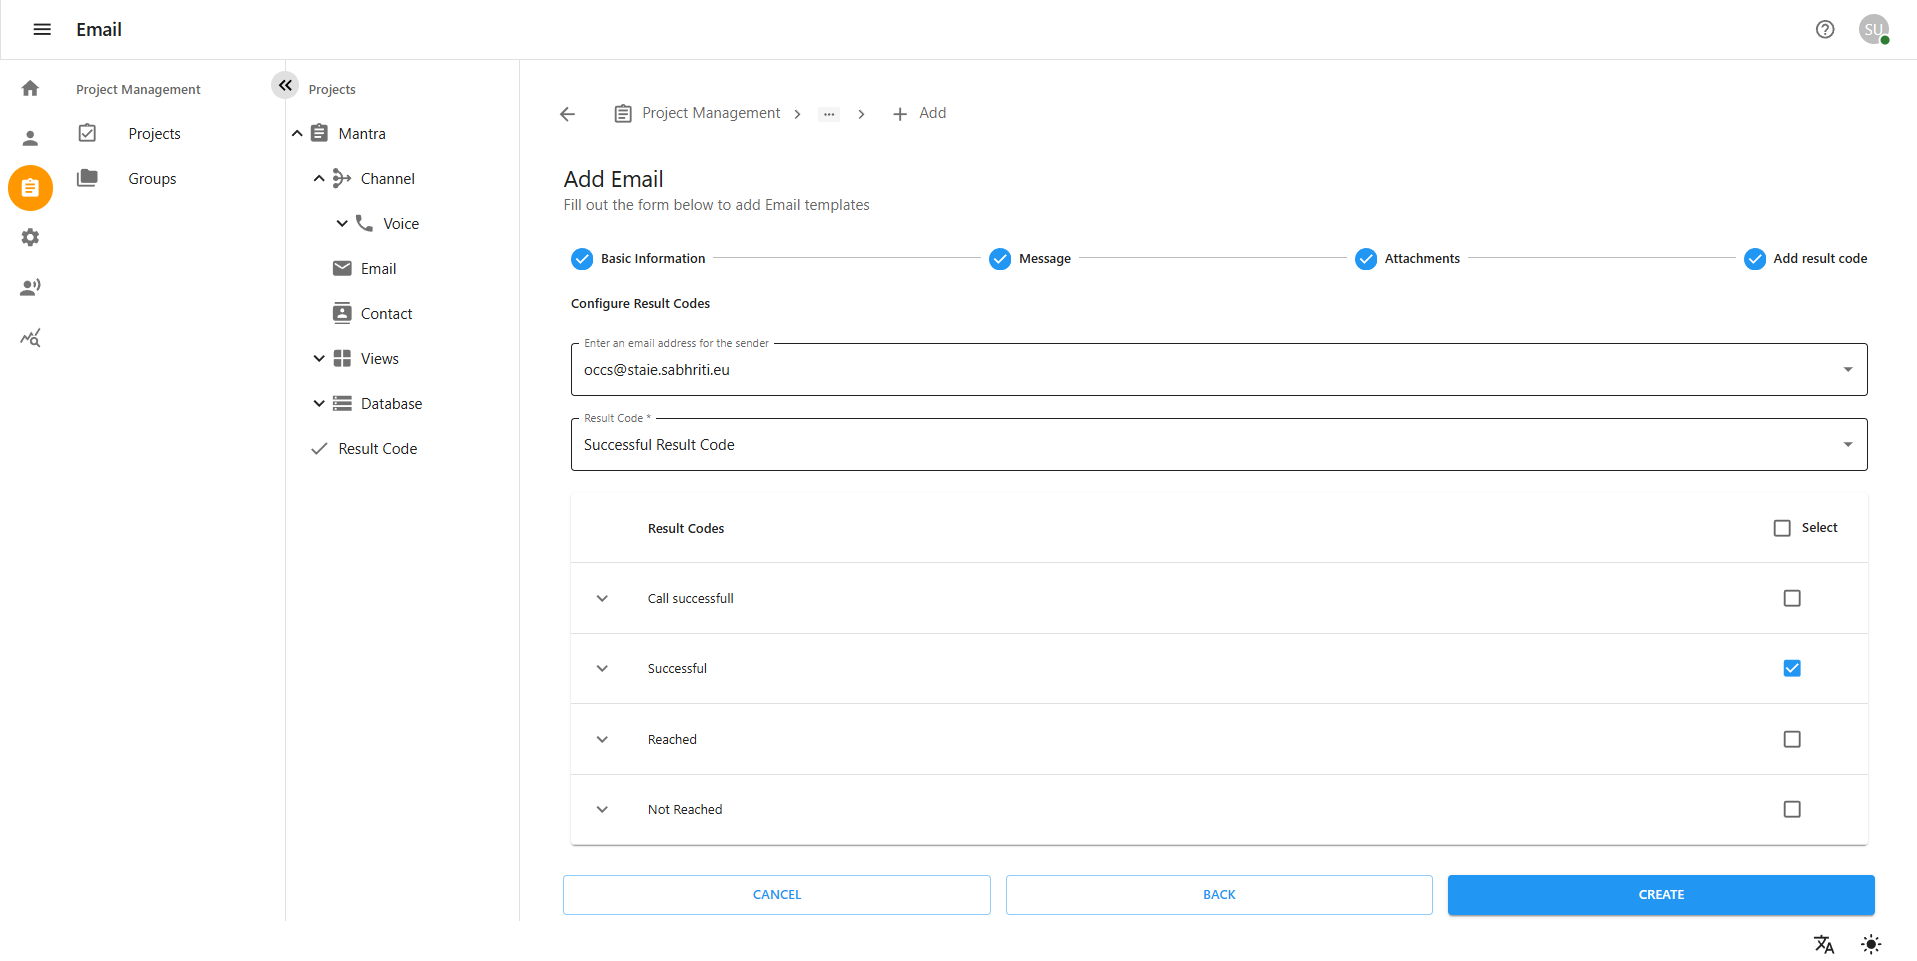Open the settings gear in sidebar

pyautogui.click(x=30, y=238)
